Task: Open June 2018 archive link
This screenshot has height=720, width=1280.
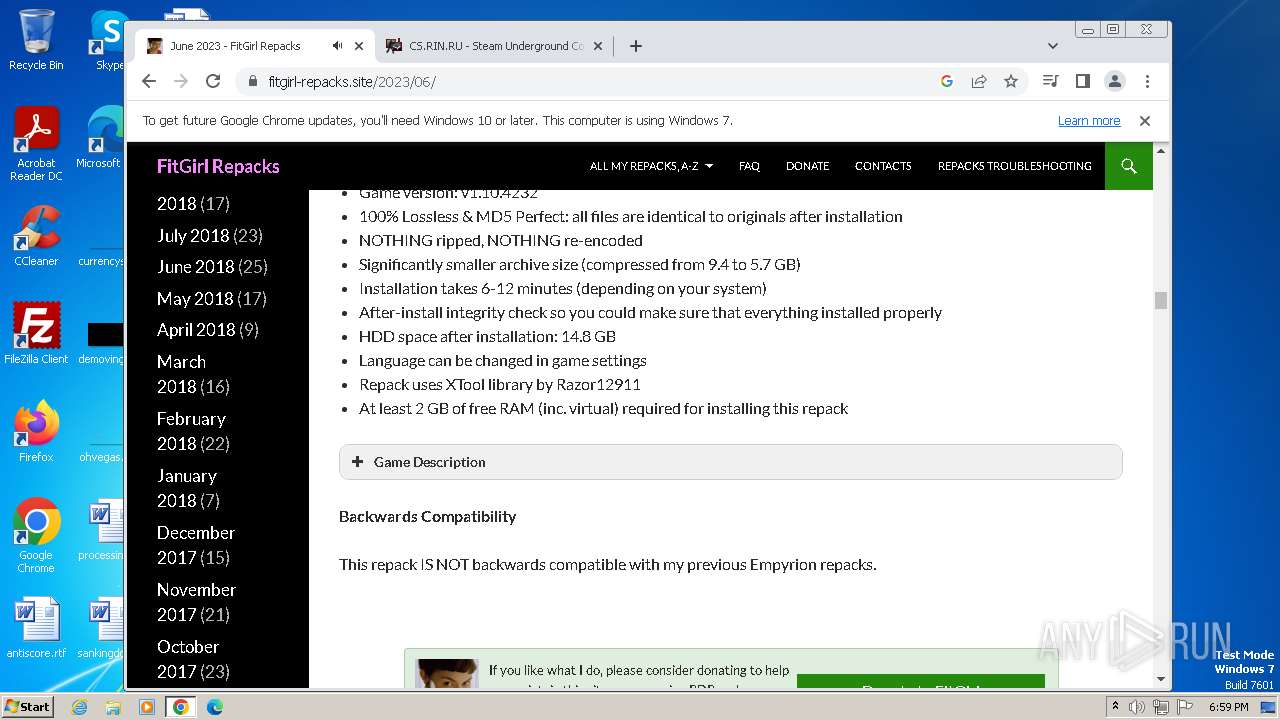Action: coord(195,267)
